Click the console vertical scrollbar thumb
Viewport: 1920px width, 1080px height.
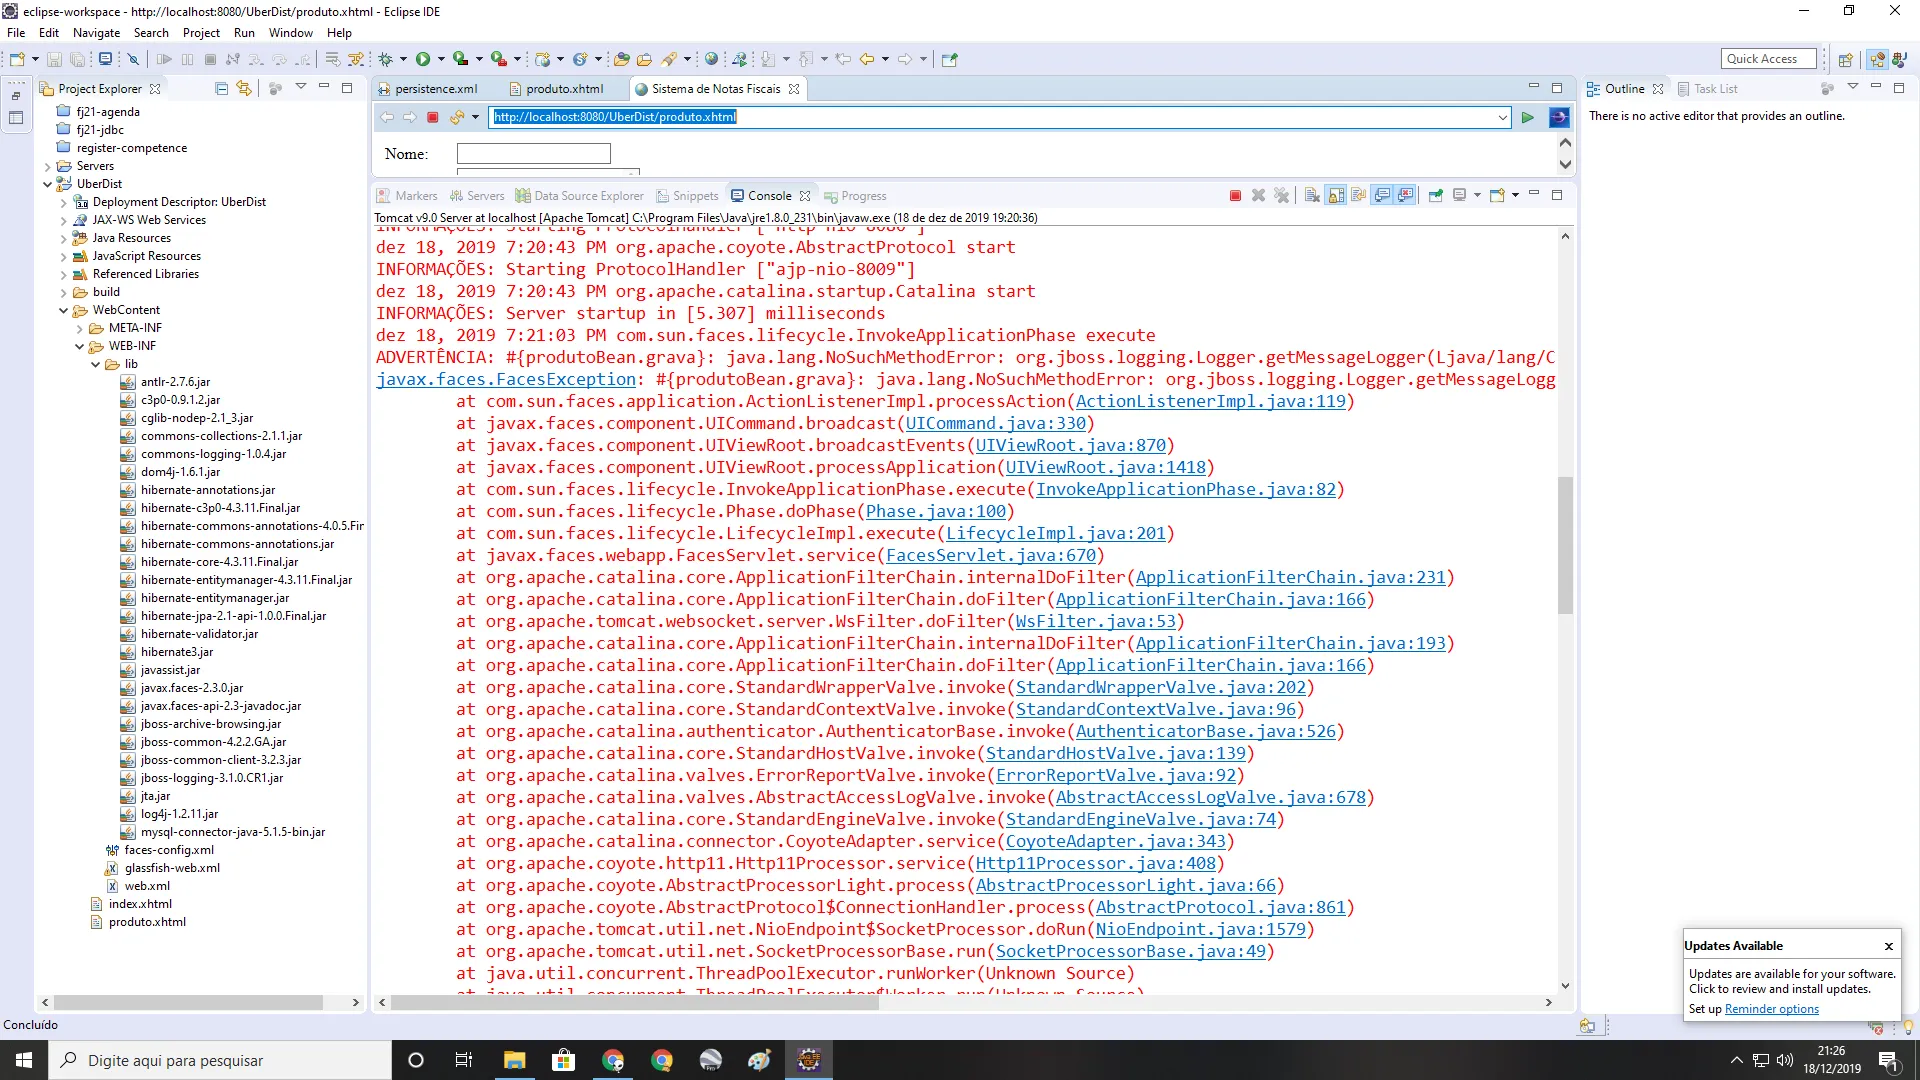(1565, 545)
